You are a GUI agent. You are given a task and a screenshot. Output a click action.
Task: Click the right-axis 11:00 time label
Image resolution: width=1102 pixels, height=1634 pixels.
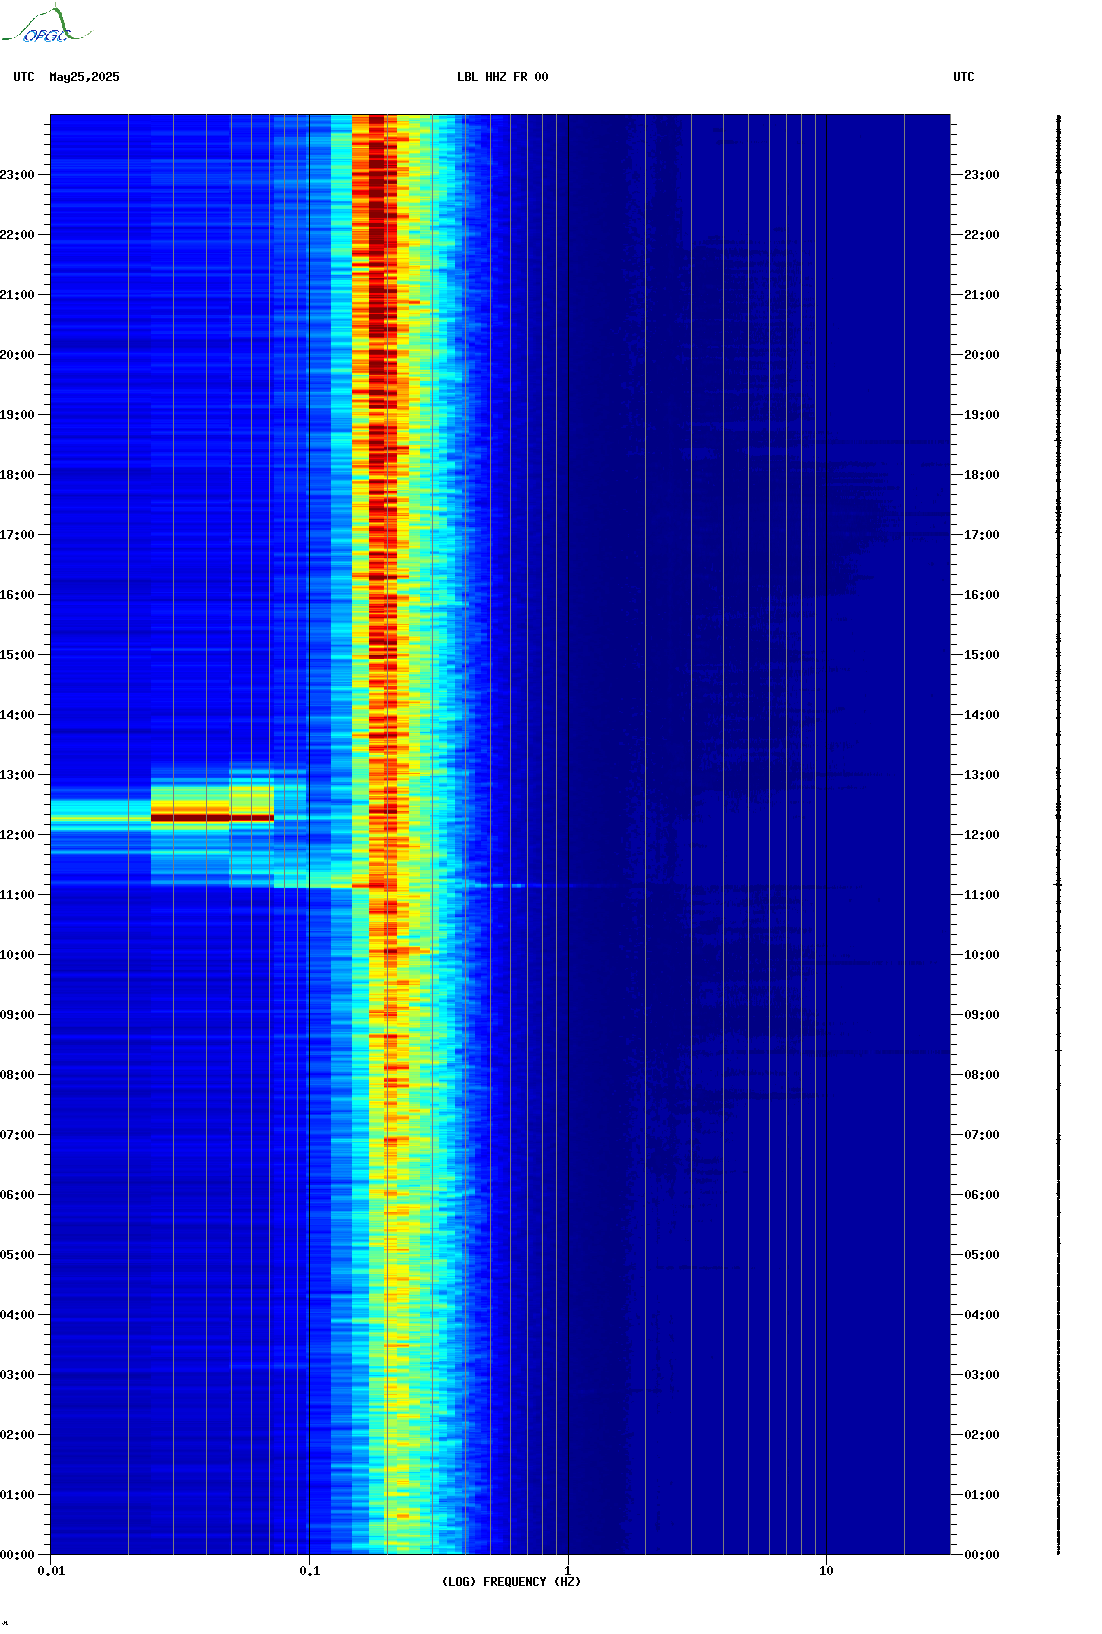[982, 895]
